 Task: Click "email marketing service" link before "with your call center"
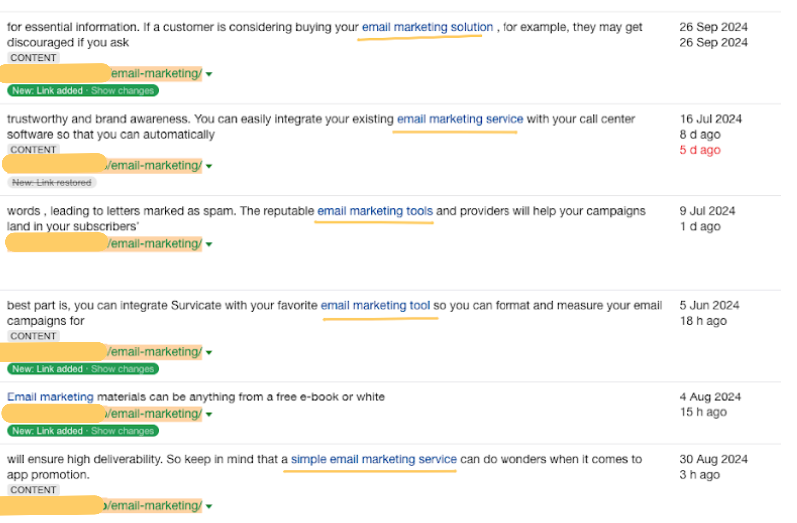click(459, 119)
